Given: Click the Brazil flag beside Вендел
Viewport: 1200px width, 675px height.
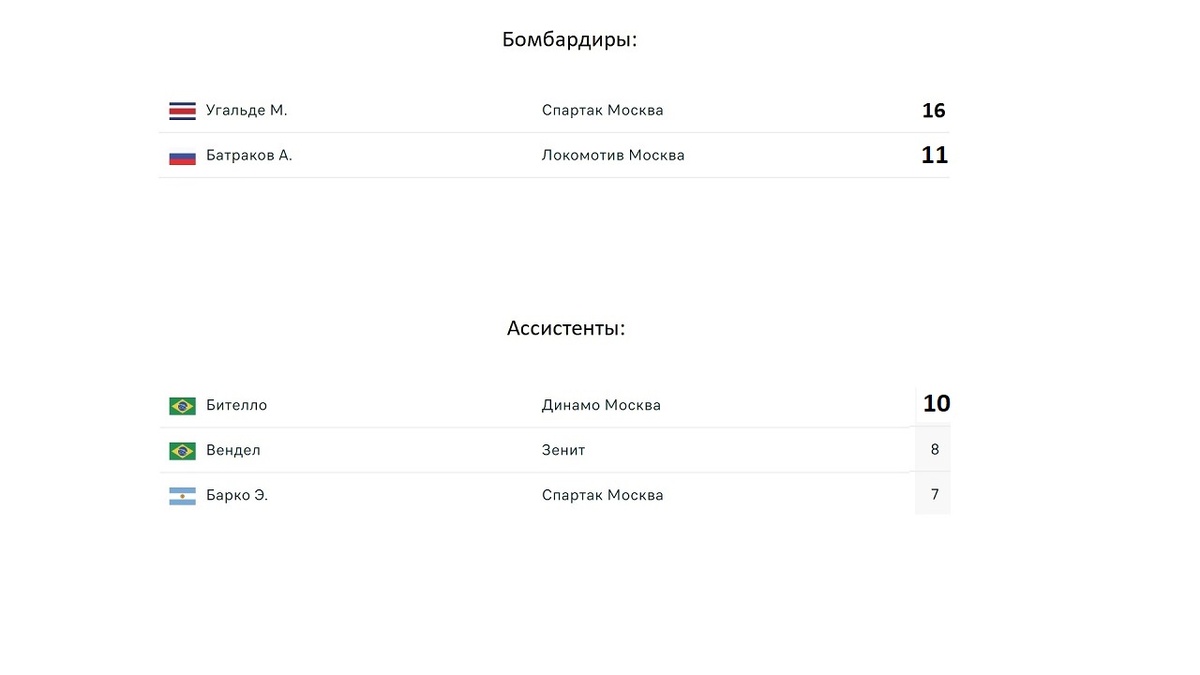Looking at the screenshot, I should tap(182, 451).
